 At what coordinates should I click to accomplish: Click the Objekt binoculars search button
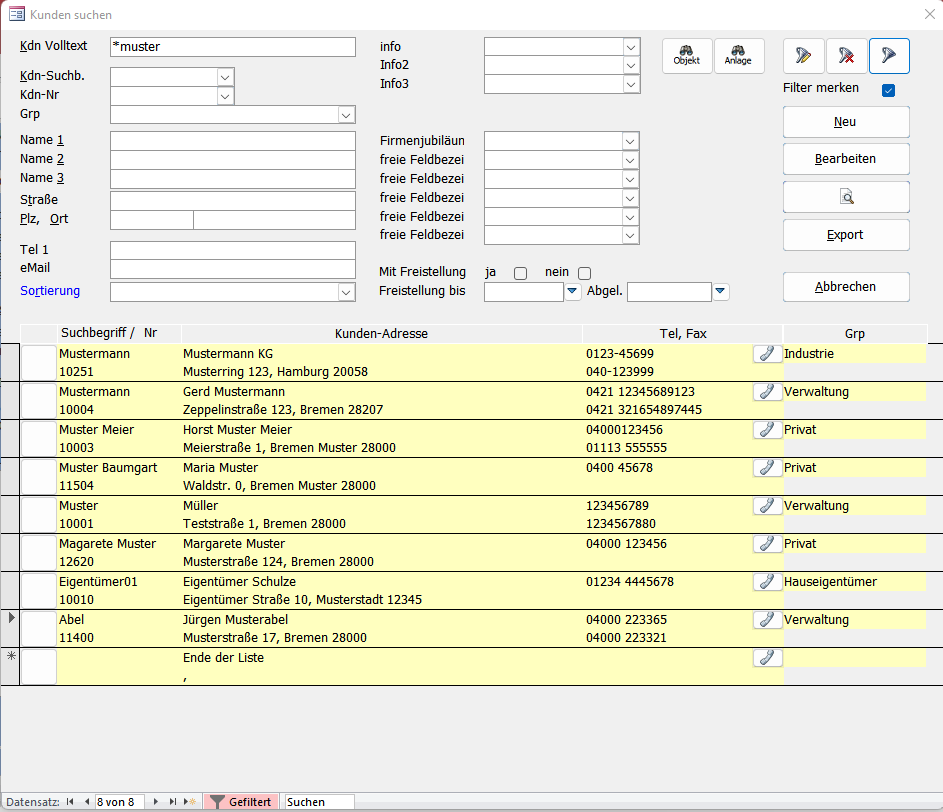click(687, 56)
